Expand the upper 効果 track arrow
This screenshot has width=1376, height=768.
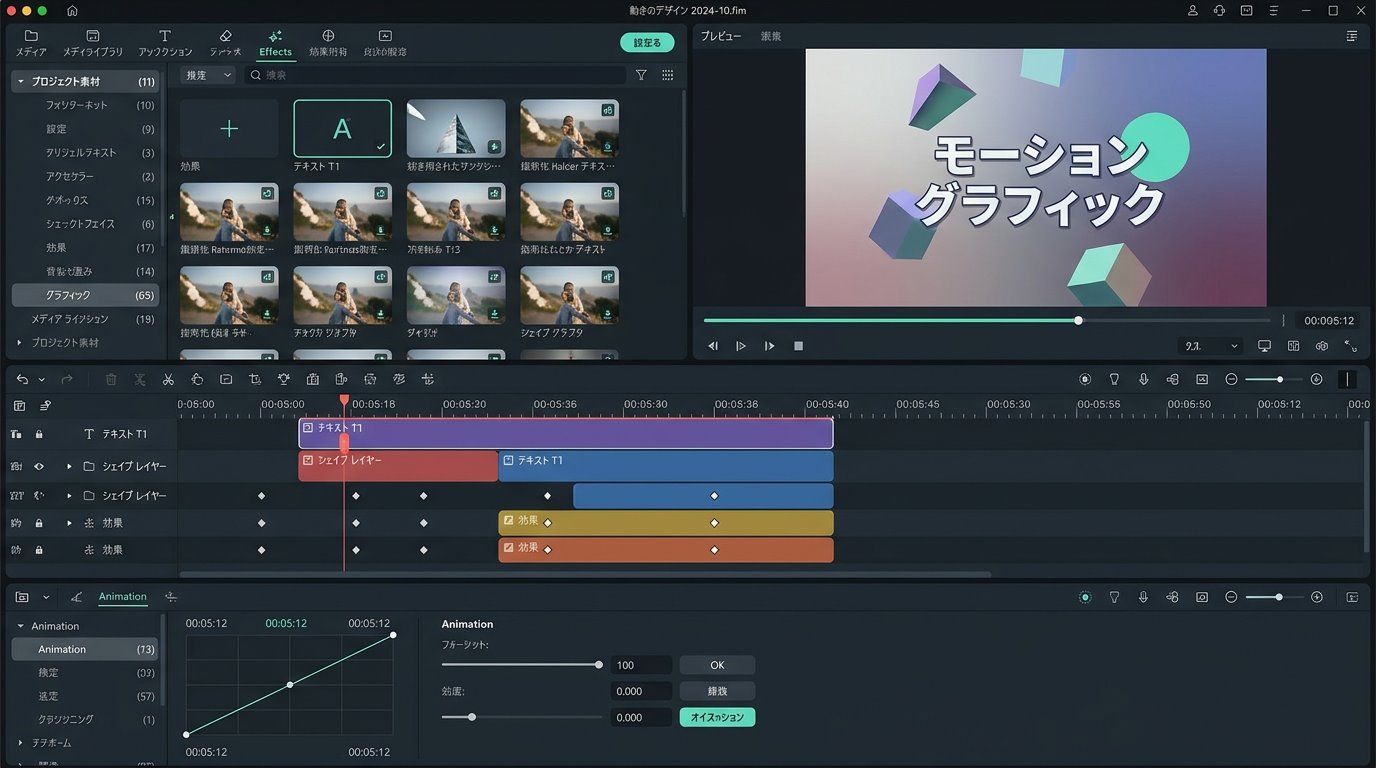pyautogui.click(x=69, y=523)
